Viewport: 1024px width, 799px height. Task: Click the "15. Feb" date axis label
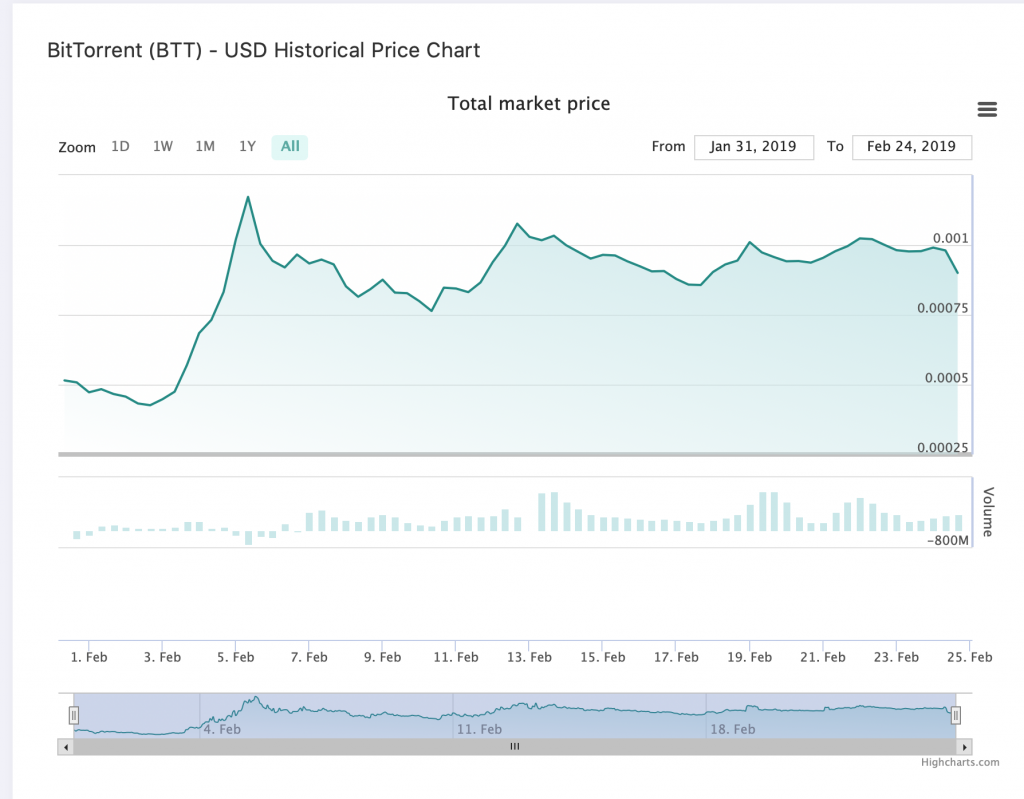click(x=602, y=657)
